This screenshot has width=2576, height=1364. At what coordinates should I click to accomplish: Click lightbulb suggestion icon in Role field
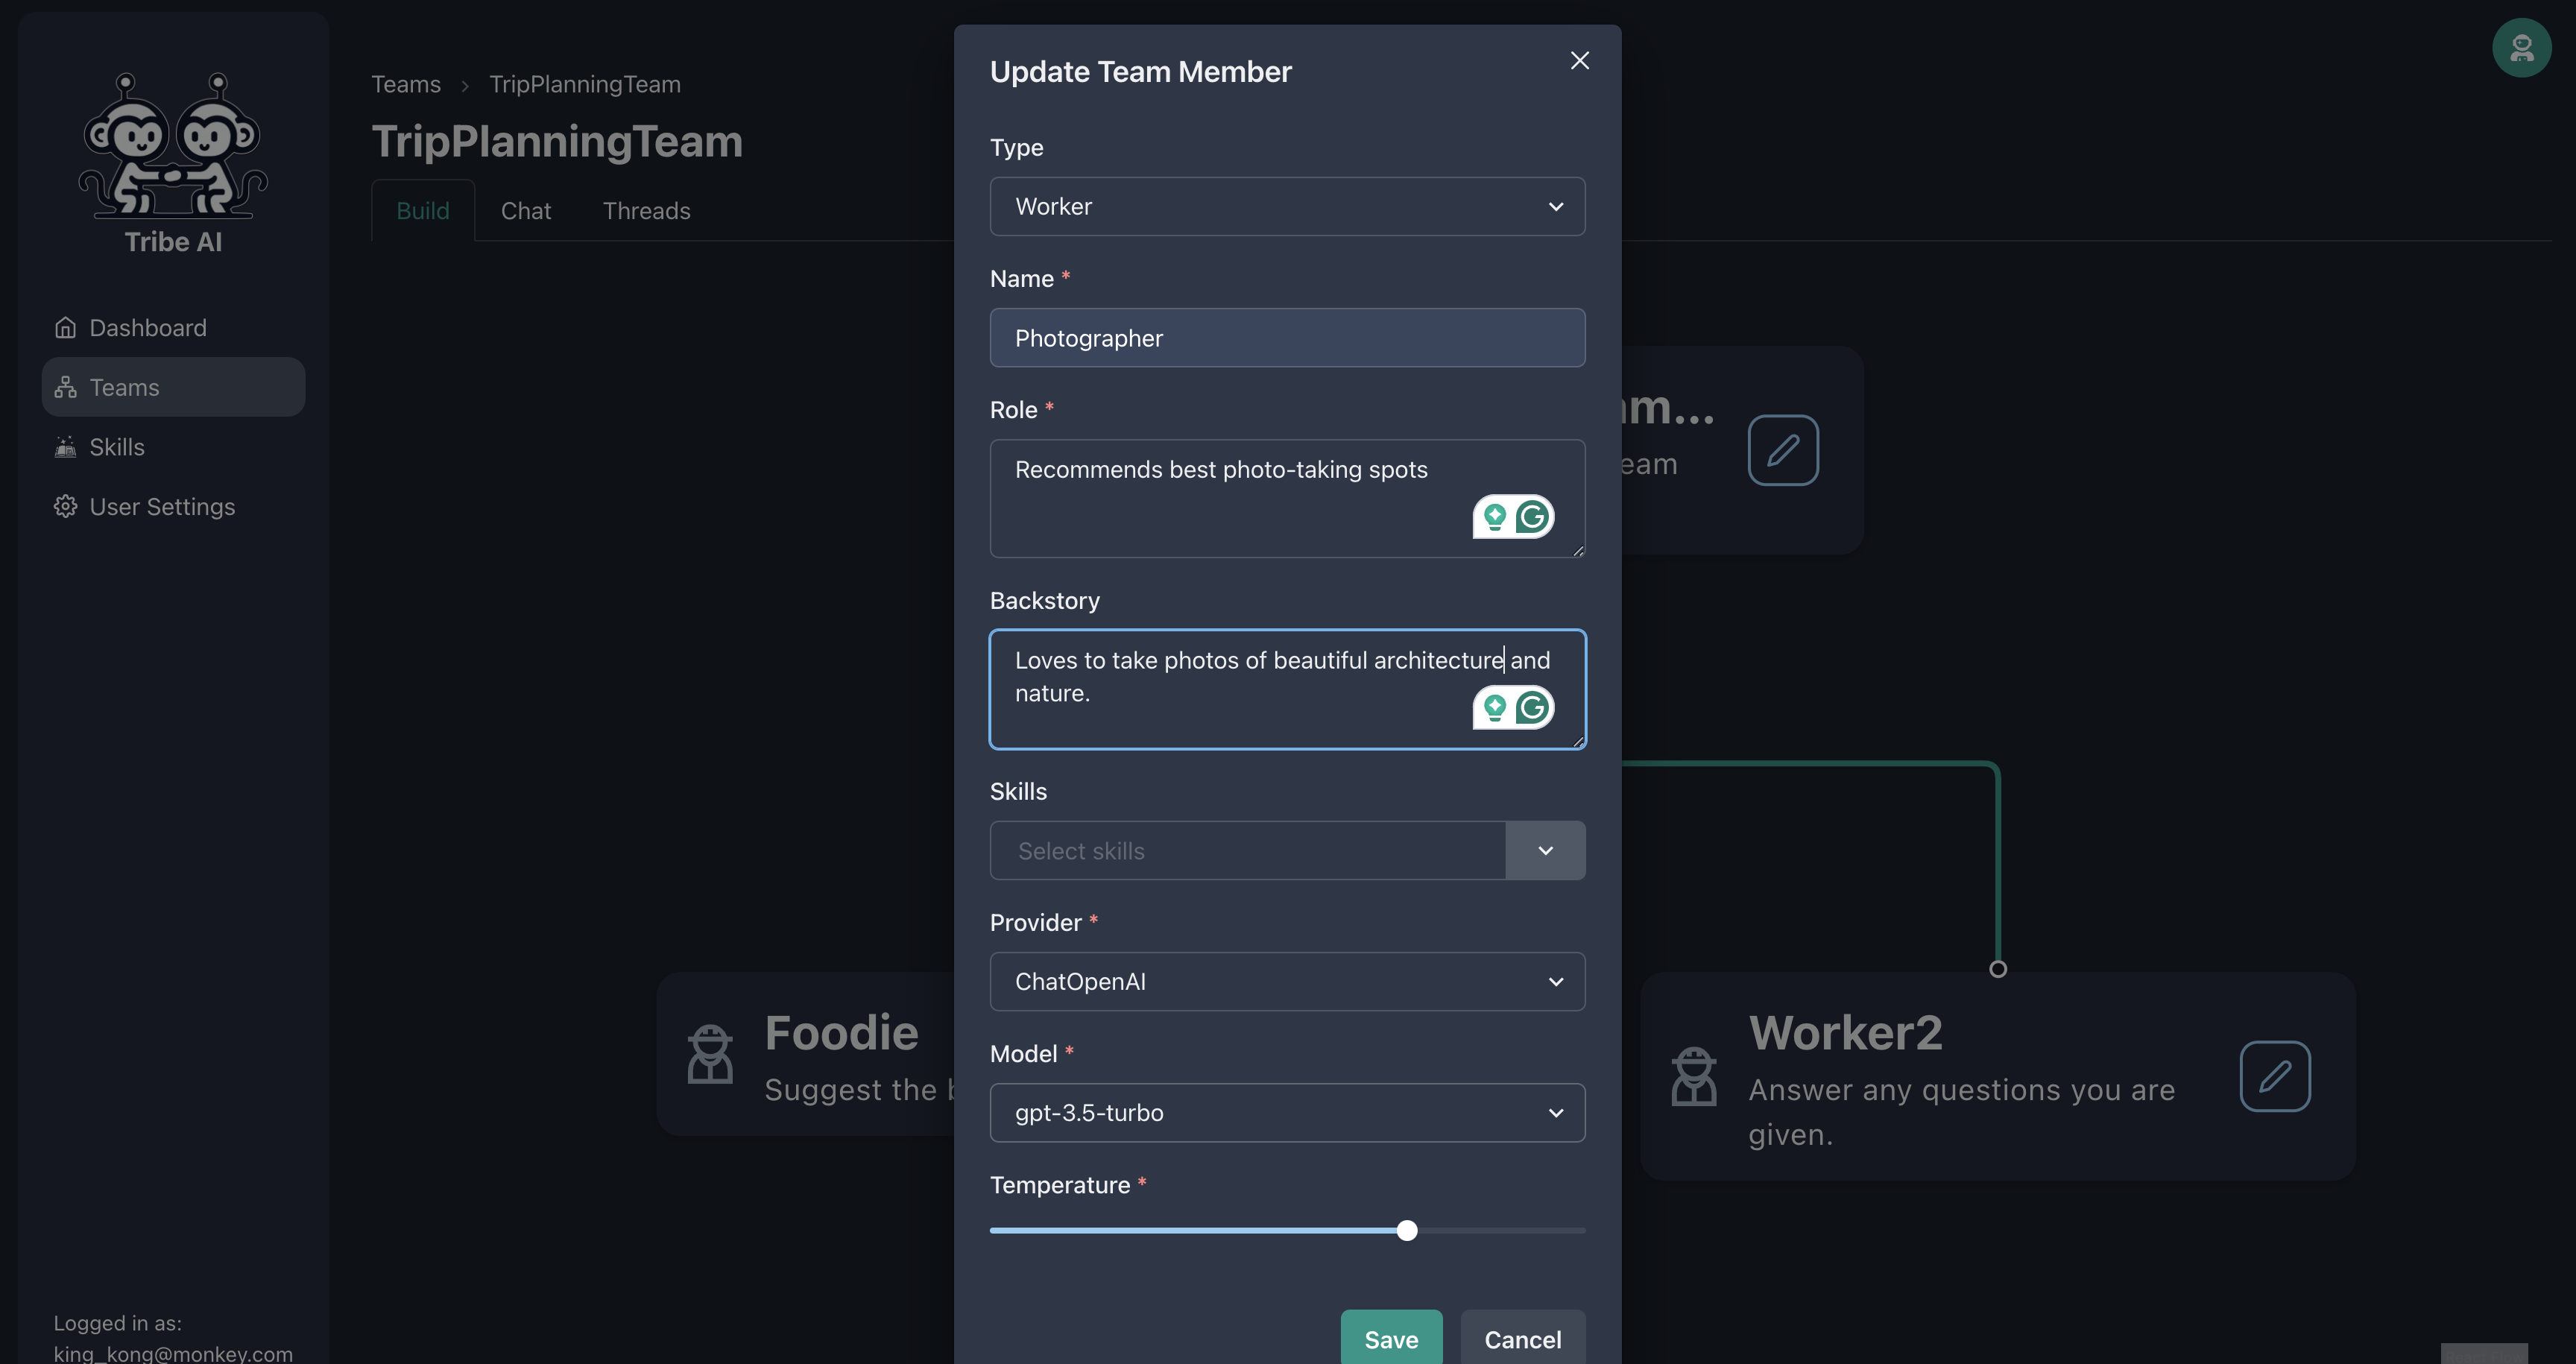point(1494,517)
